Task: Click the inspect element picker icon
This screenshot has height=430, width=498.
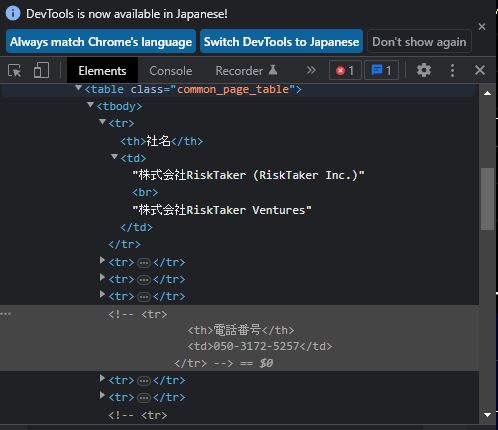Action: pyautogui.click(x=15, y=71)
